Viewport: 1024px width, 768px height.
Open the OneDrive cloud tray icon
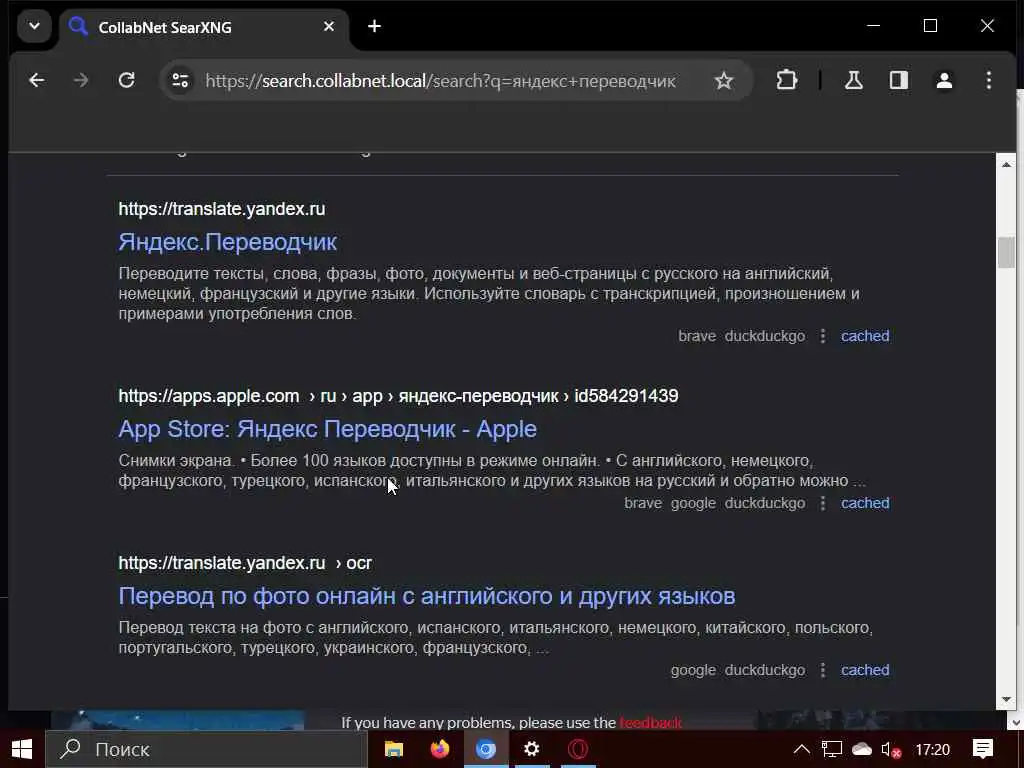pos(862,749)
